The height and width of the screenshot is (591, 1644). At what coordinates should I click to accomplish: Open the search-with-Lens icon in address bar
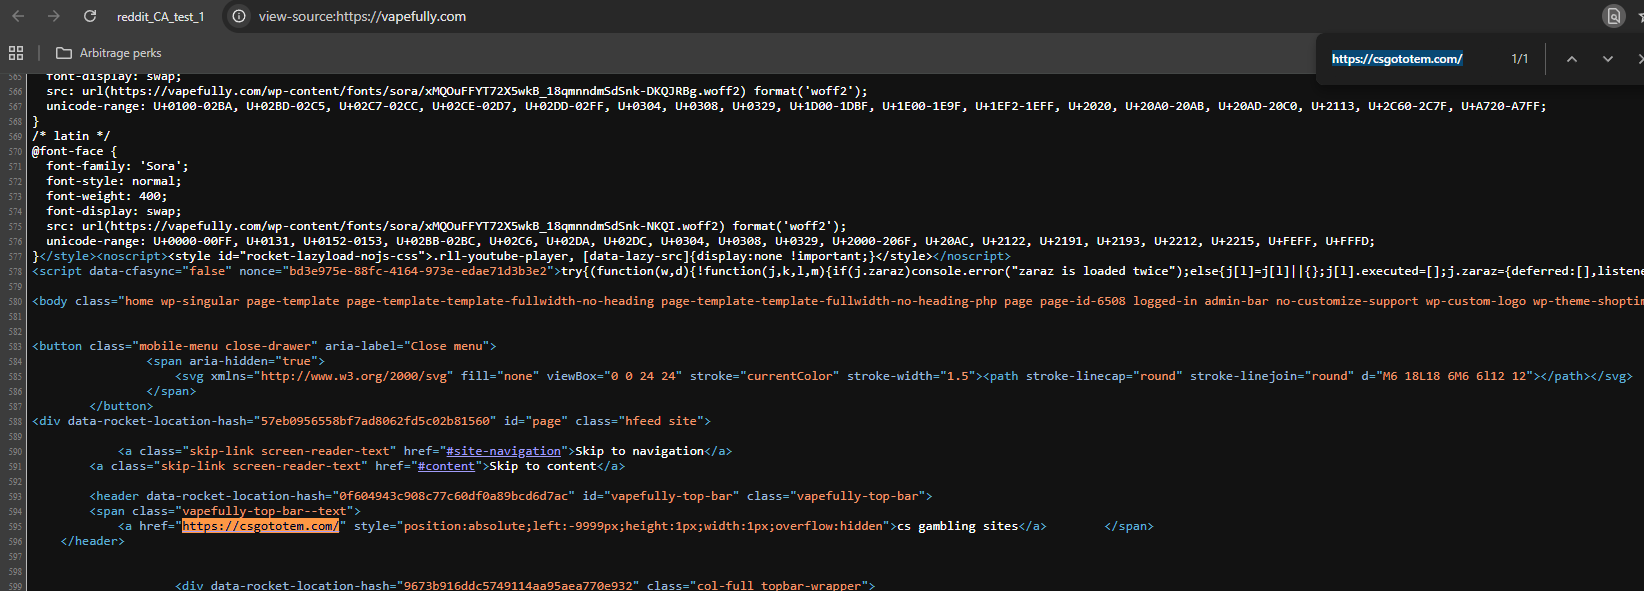(x=1613, y=16)
